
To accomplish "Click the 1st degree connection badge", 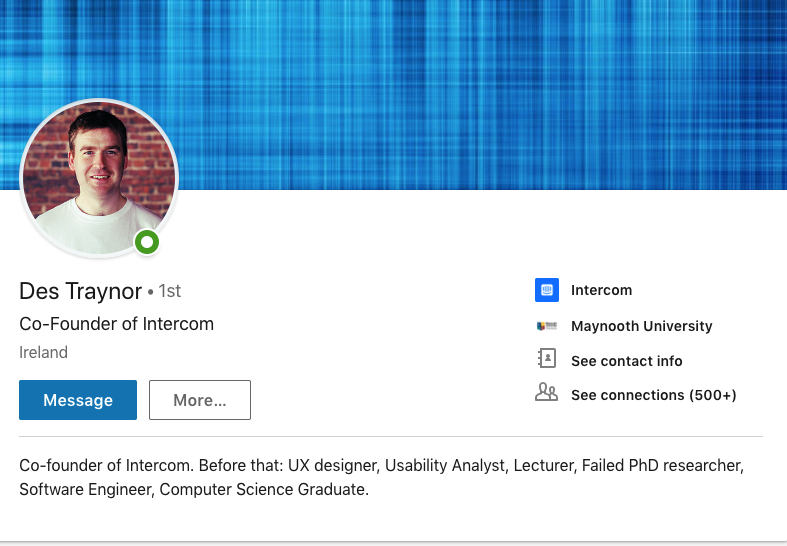I will (x=170, y=291).
